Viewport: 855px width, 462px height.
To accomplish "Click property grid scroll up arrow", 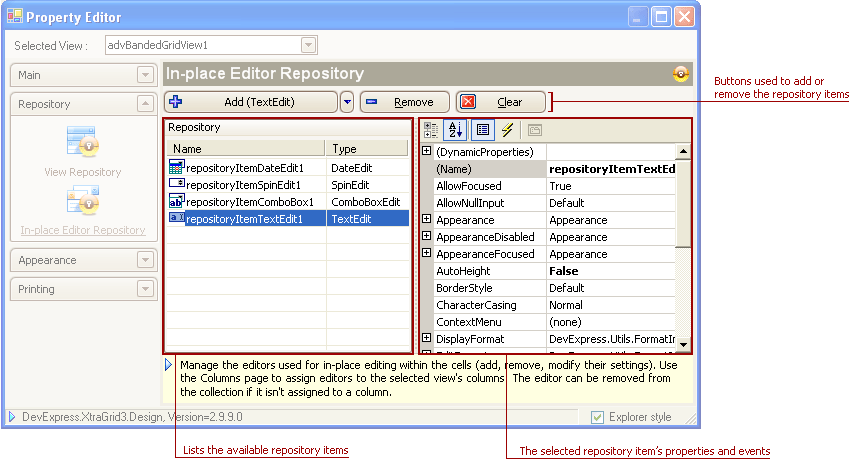I will [683, 151].
